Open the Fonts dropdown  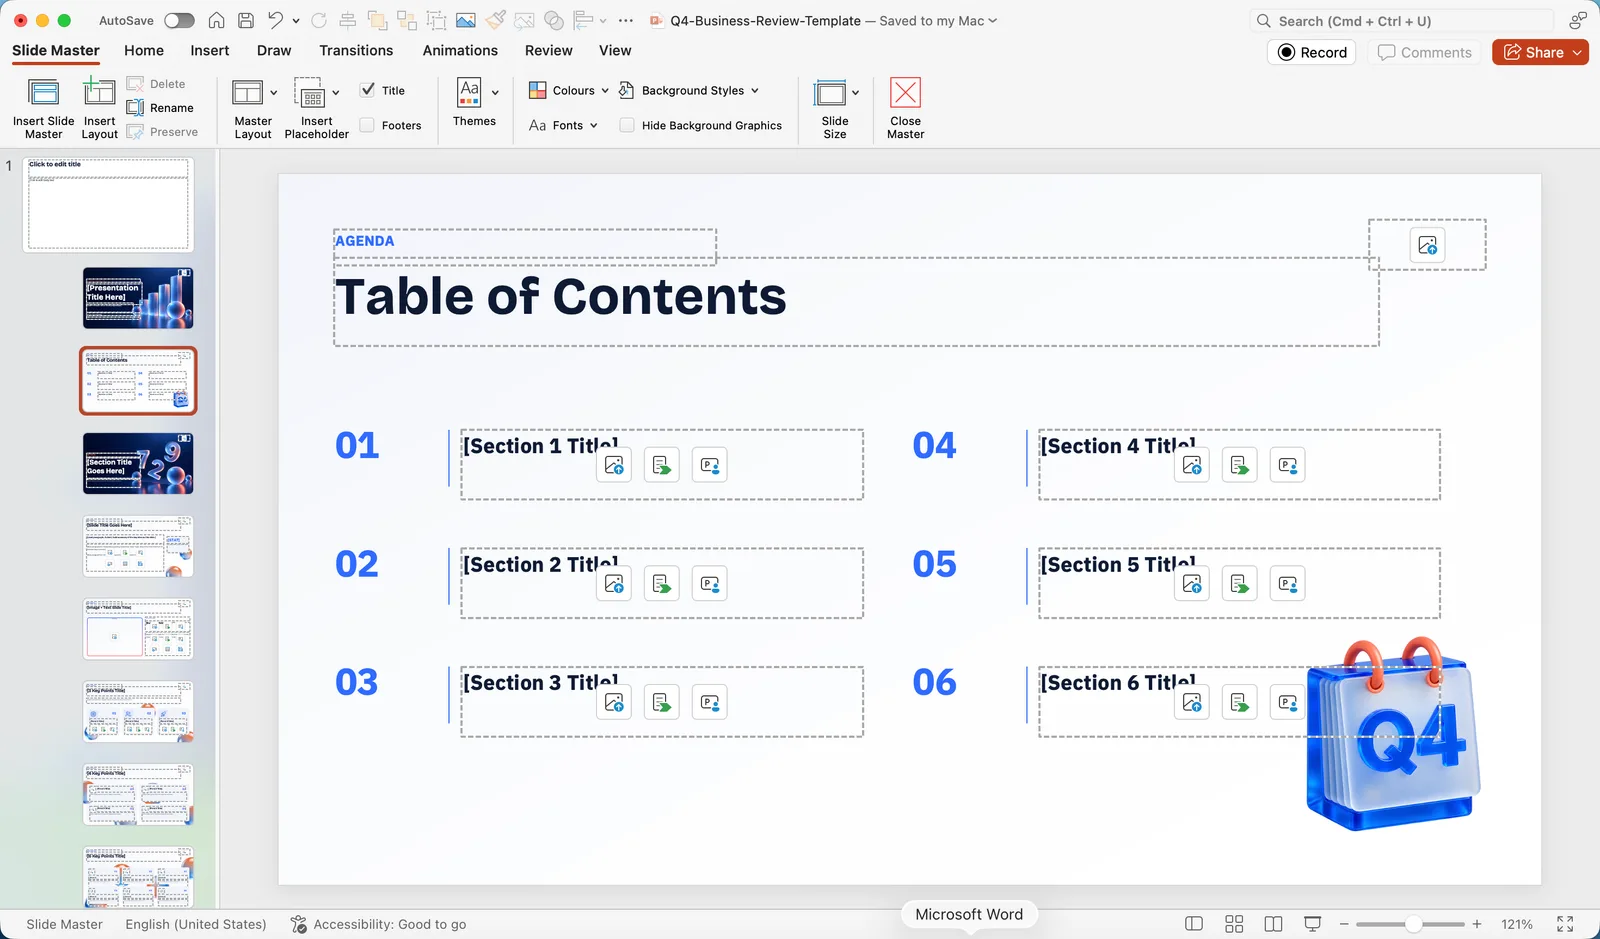[563, 125]
